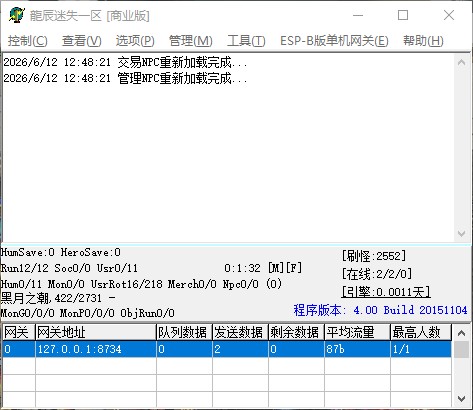Screen dimensions: 473x410
Task: Minimize the 龍辰迷失一区 window
Action: (x=358, y=15)
